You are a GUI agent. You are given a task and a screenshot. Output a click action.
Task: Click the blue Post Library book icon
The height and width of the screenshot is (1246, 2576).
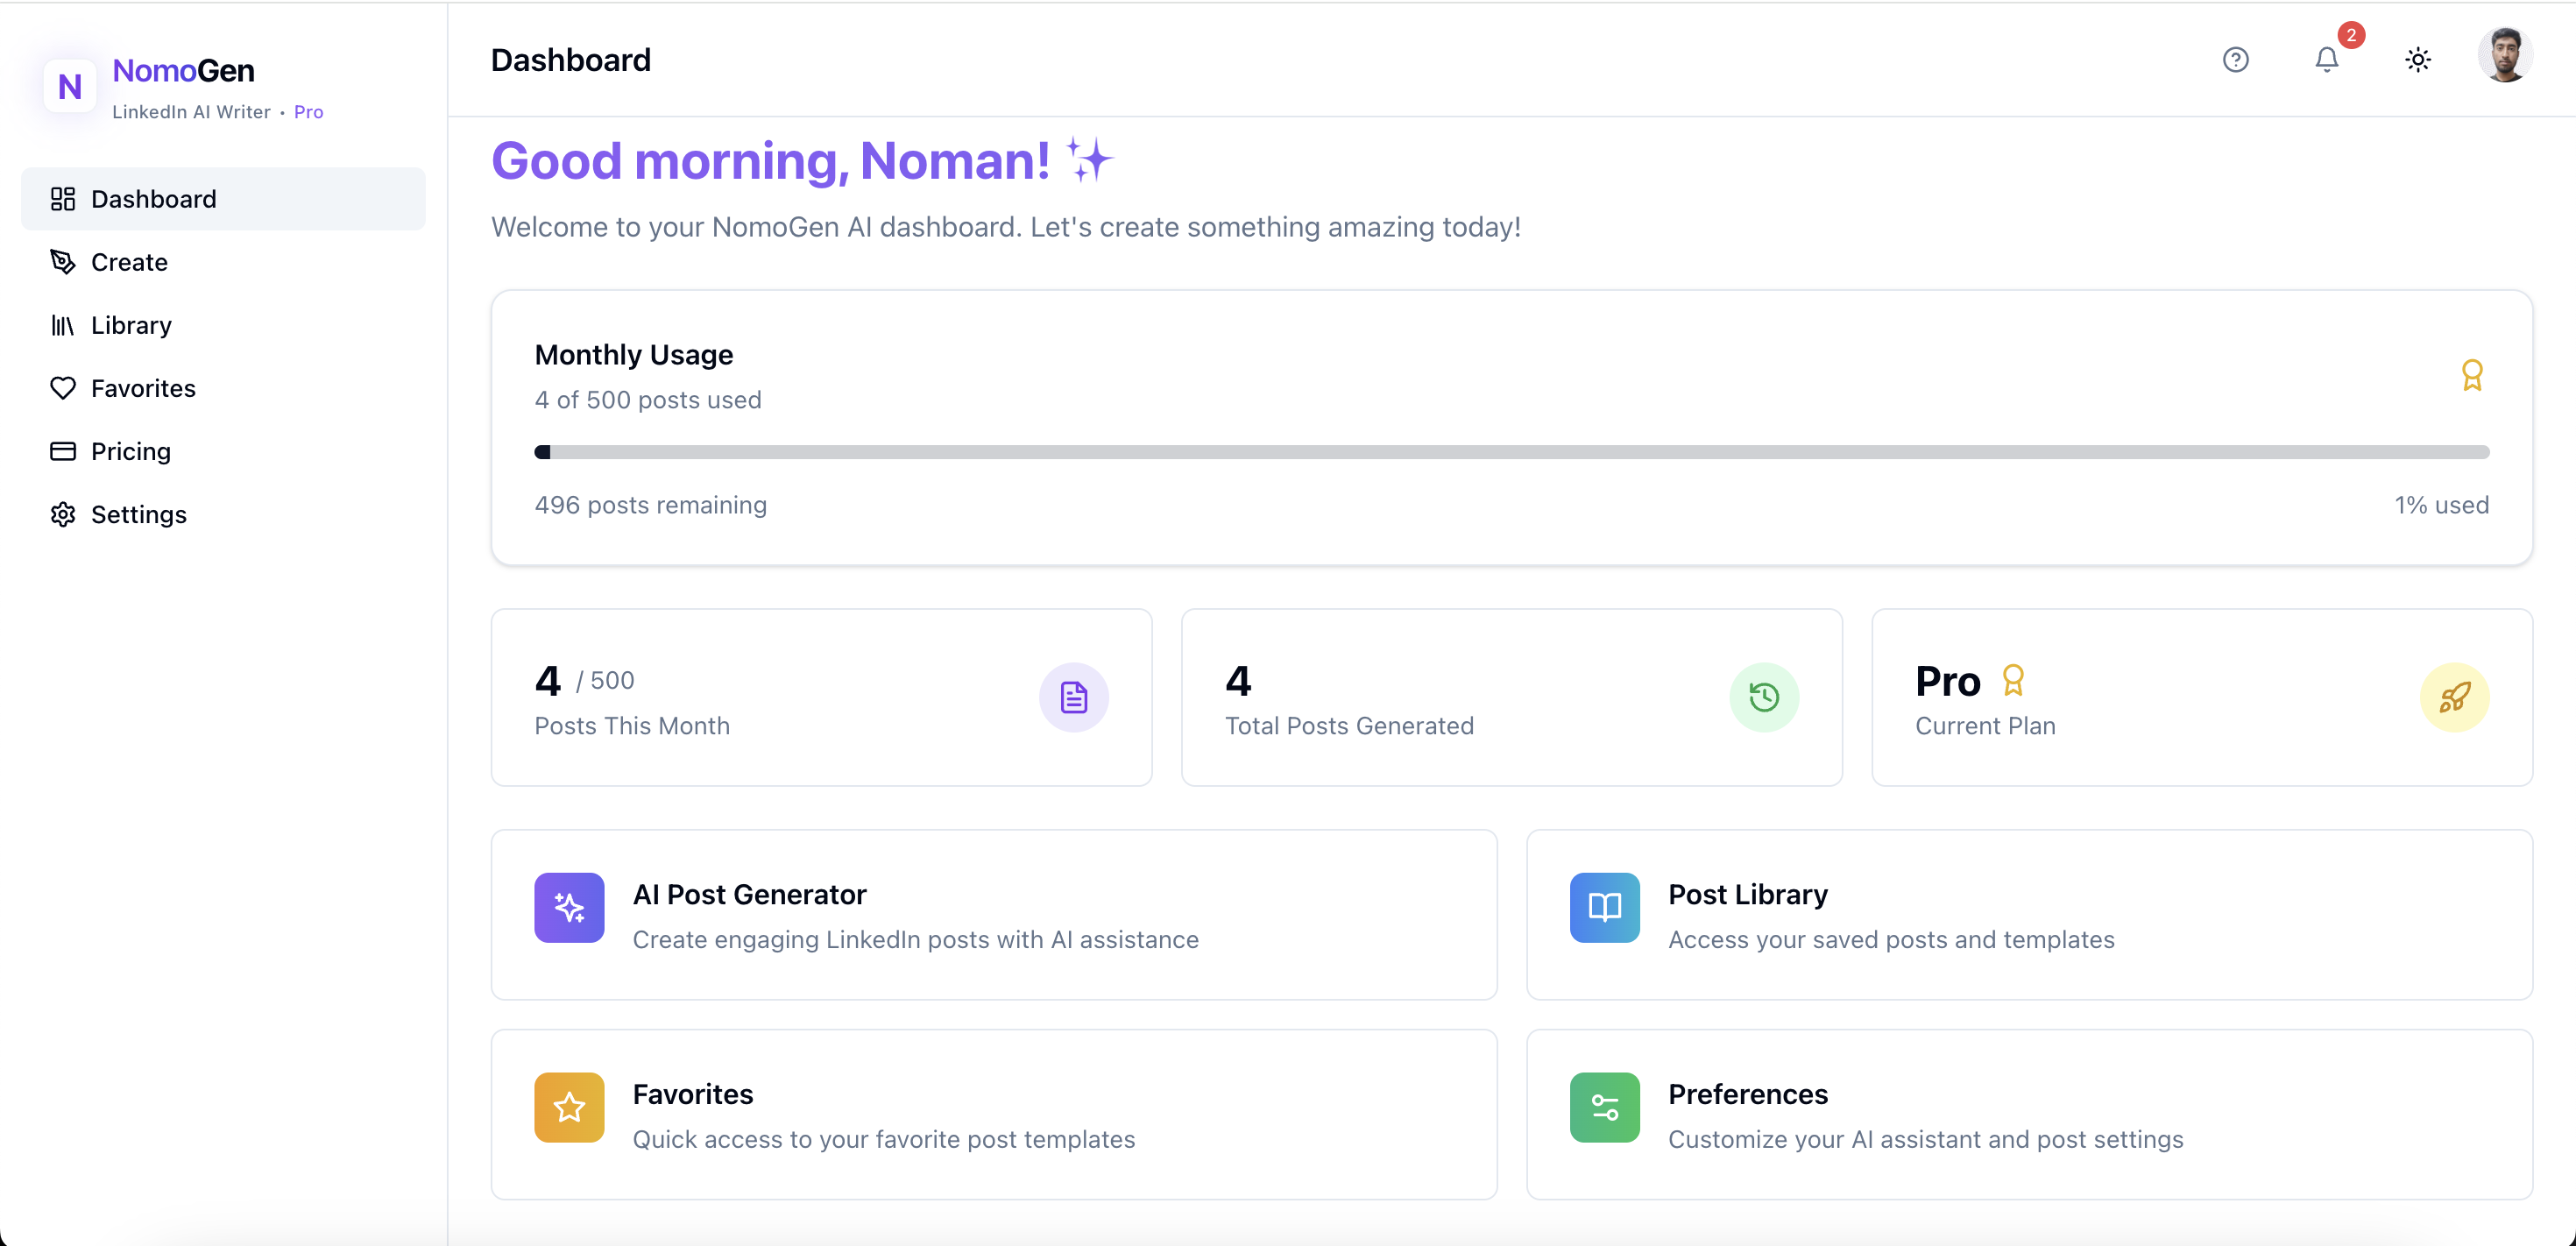(1604, 907)
